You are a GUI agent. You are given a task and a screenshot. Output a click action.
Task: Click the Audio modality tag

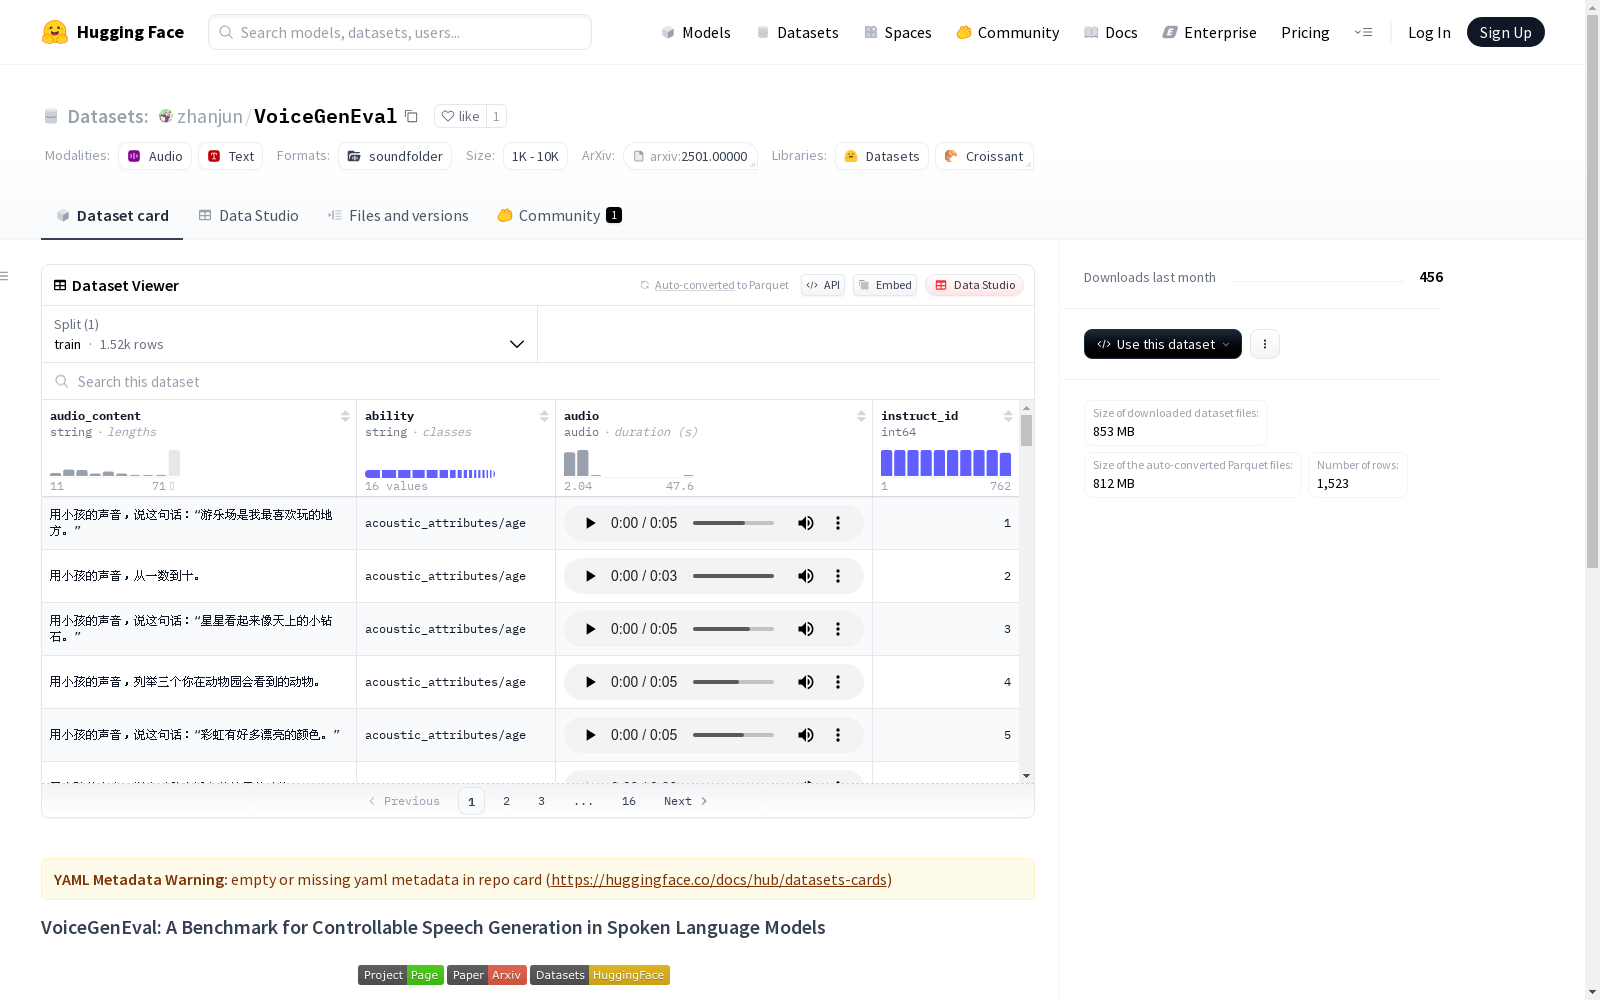155,156
